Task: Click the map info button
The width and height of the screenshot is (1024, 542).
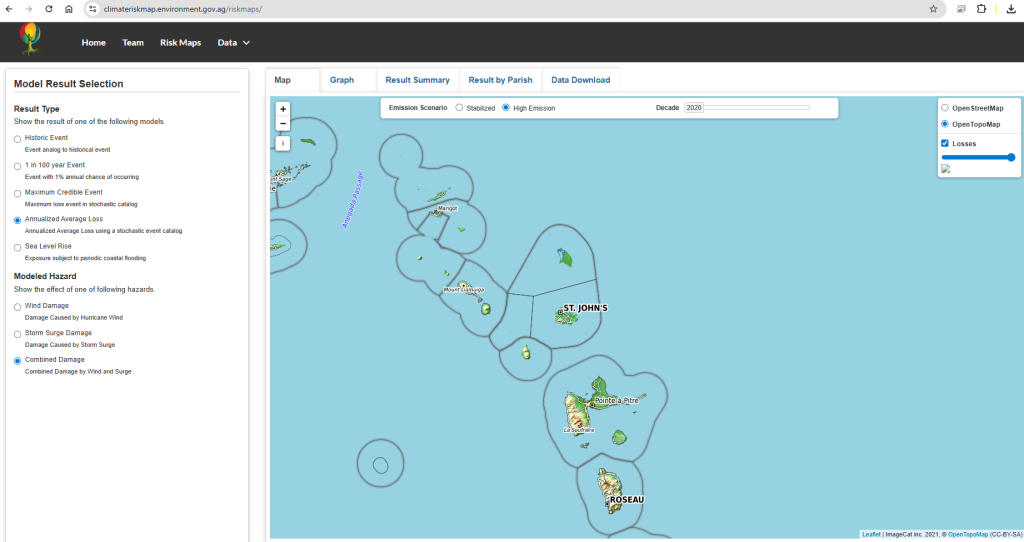Action: tap(283, 143)
